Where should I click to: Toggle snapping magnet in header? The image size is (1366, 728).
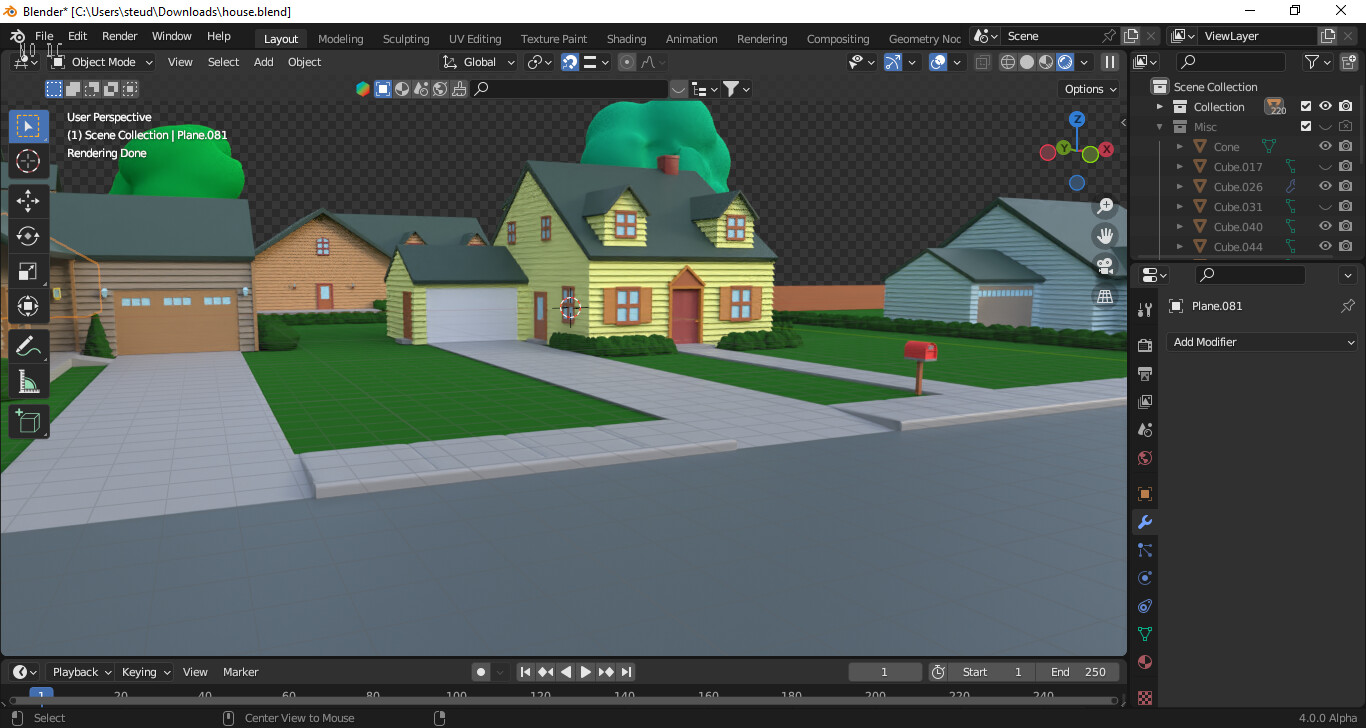(x=570, y=62)
